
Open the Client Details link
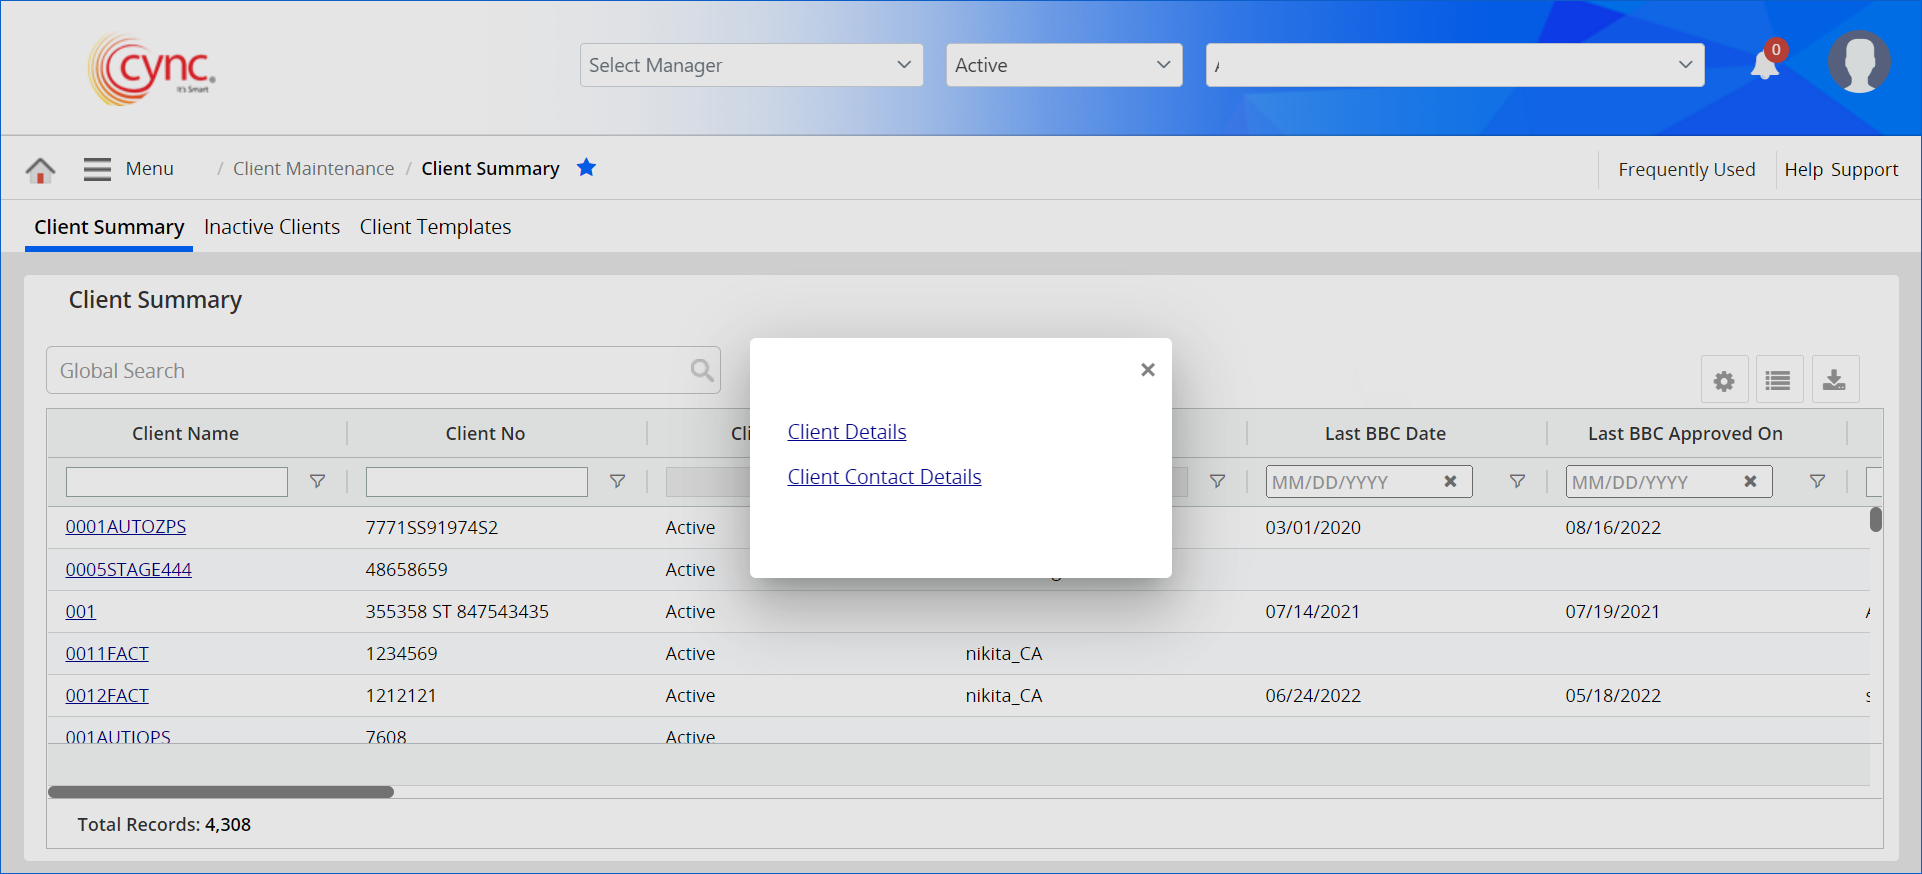point(847,432)
